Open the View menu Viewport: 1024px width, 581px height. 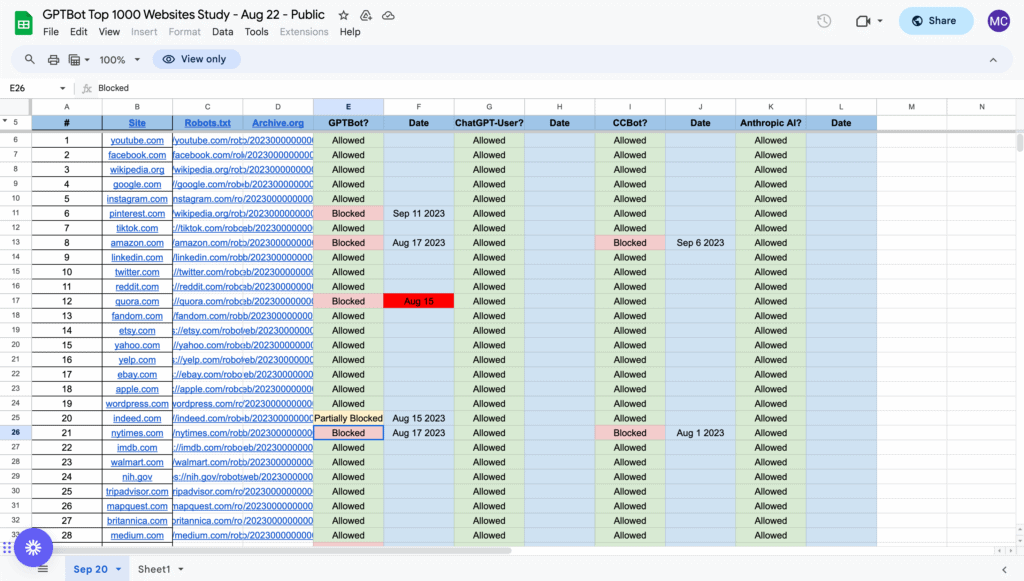coord(109,31)
